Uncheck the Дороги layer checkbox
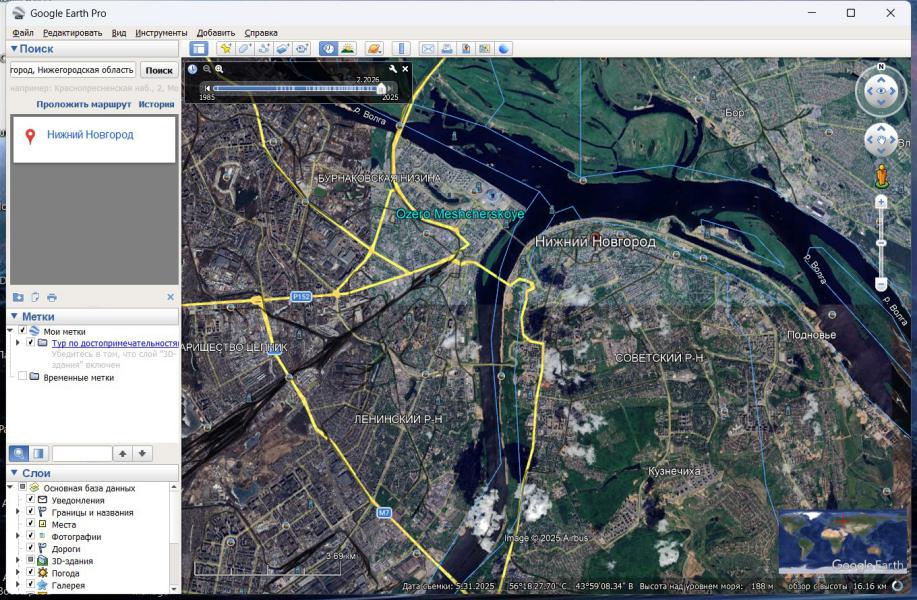The image size is (917, 600). [31, 549]
